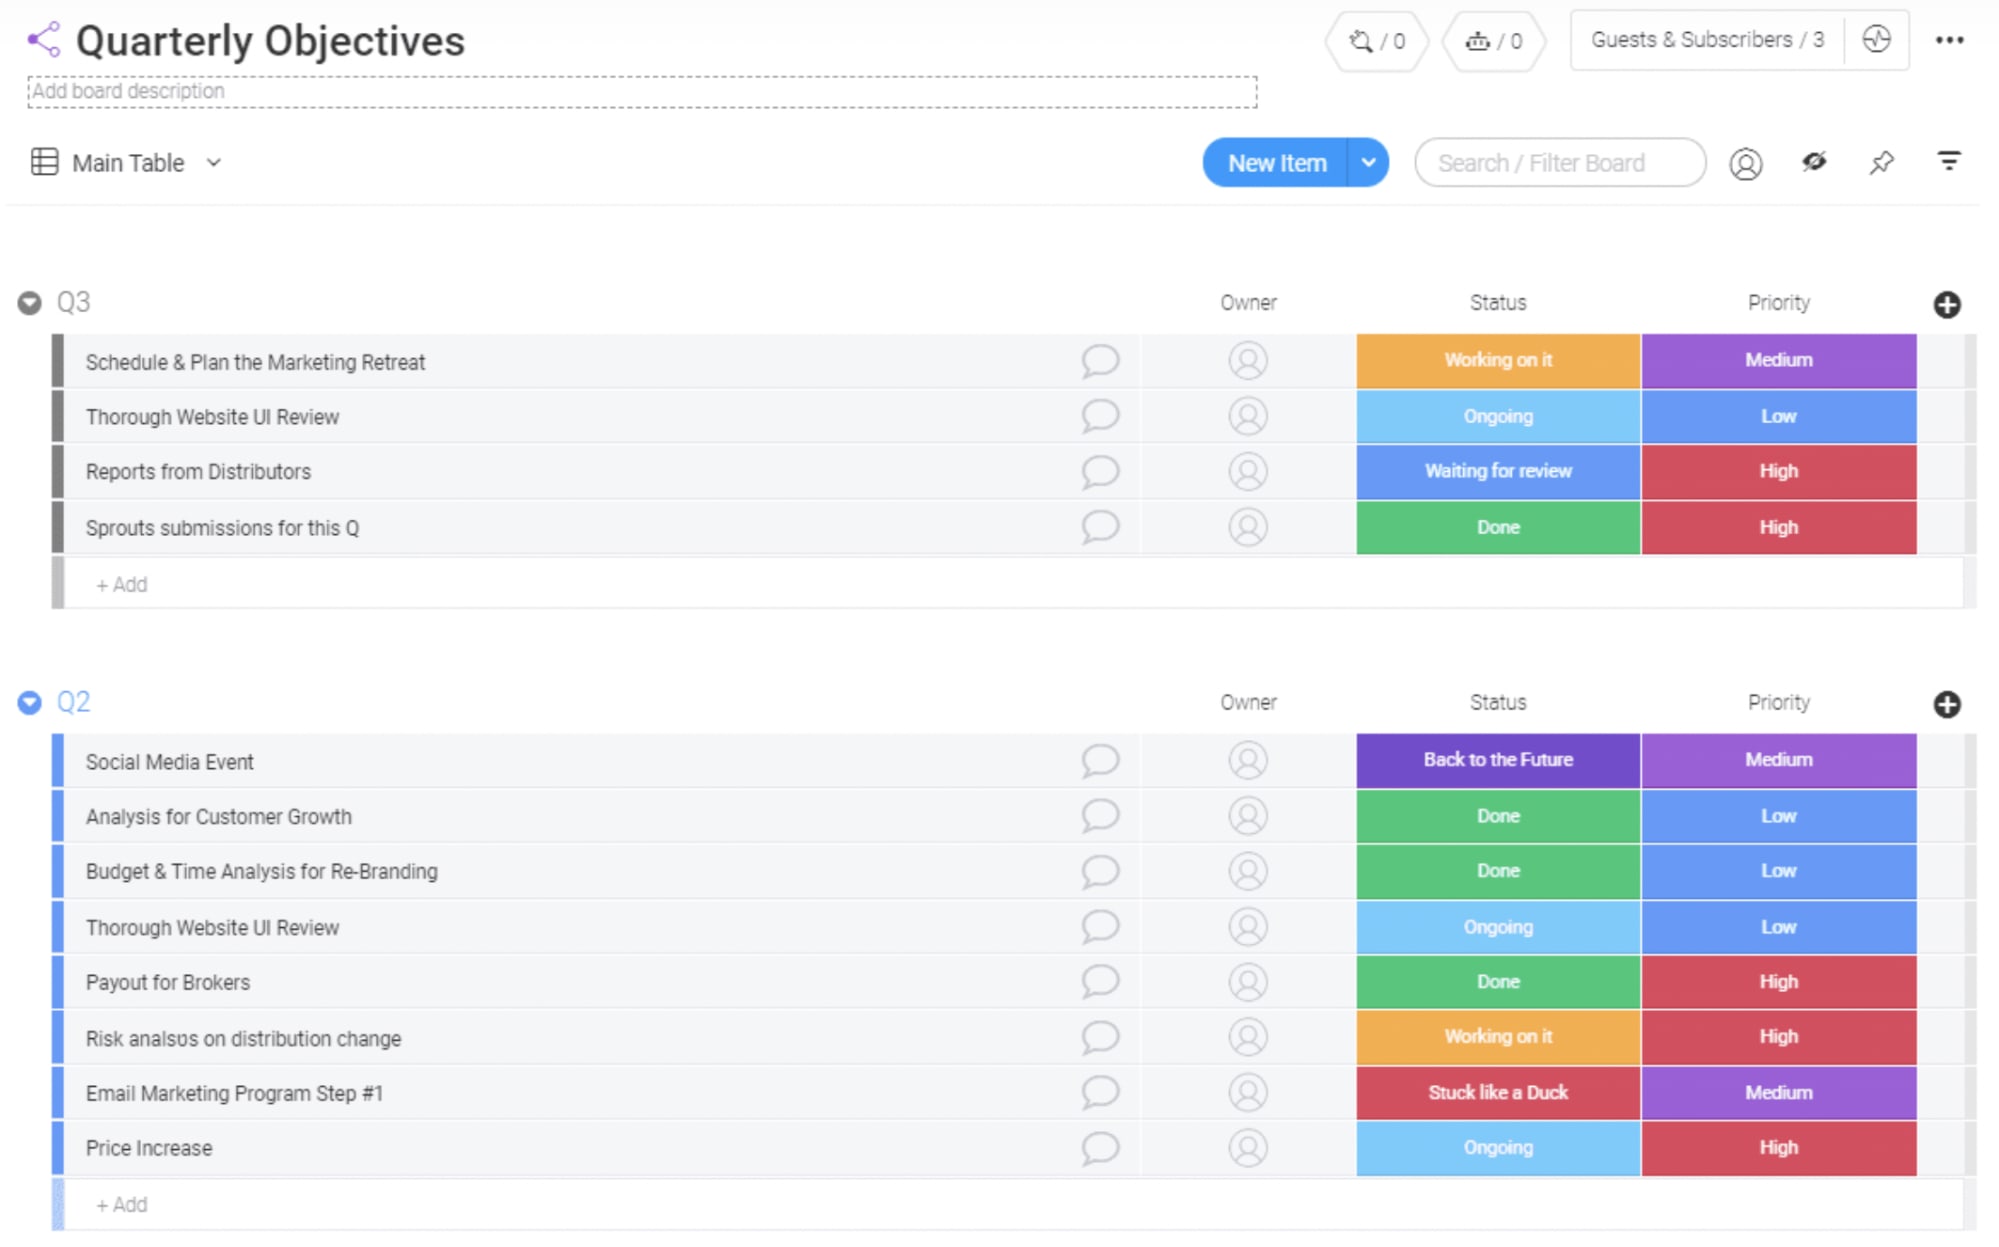Add a column to the Q2 group
Viewport: 1999px width, 1247px height.
(1946, 704)
